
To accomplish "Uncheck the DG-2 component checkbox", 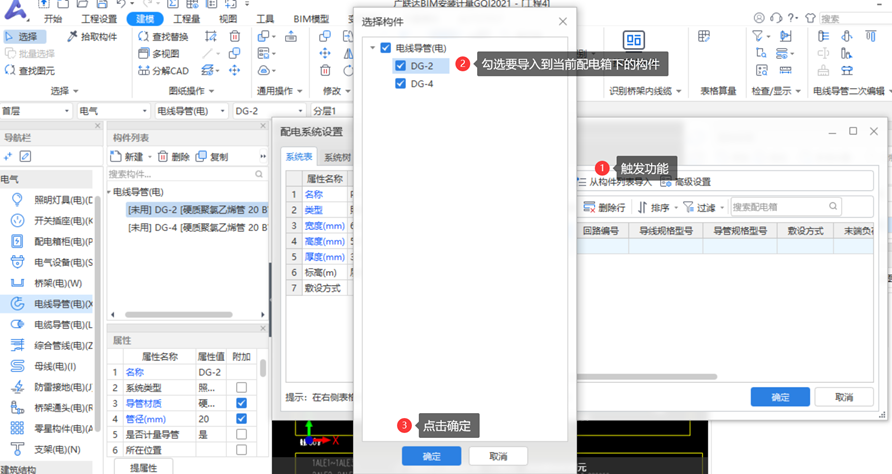I will coord(401,66).
